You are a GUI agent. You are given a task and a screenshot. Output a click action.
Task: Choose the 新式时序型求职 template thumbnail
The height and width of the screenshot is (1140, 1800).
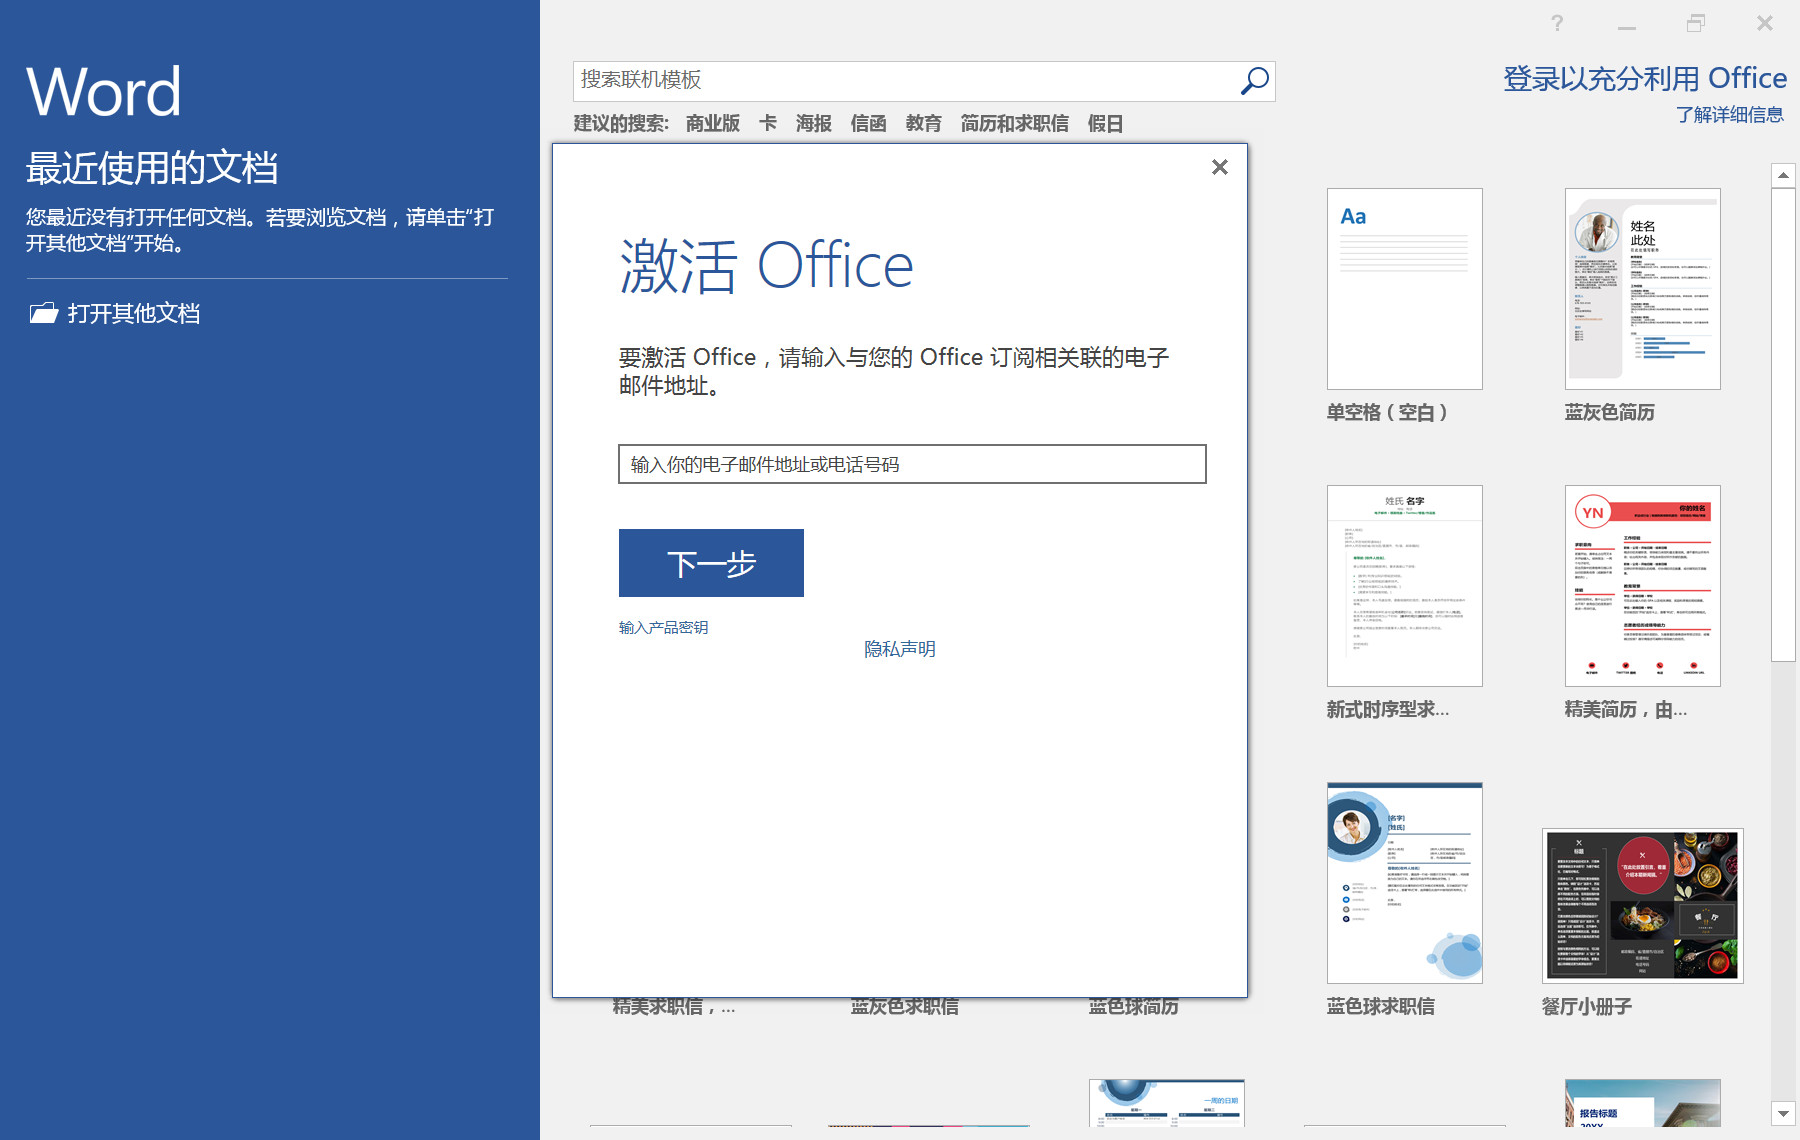pyautogui.click(x=1404, y=586)
